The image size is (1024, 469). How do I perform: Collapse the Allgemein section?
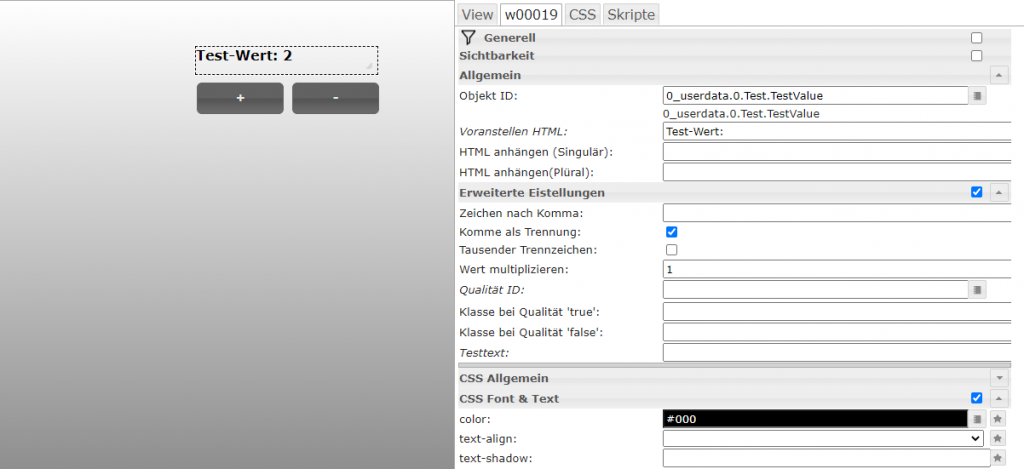[998, 75]
